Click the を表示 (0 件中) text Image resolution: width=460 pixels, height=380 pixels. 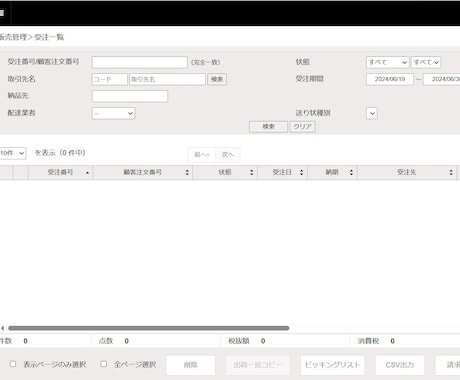60,153
